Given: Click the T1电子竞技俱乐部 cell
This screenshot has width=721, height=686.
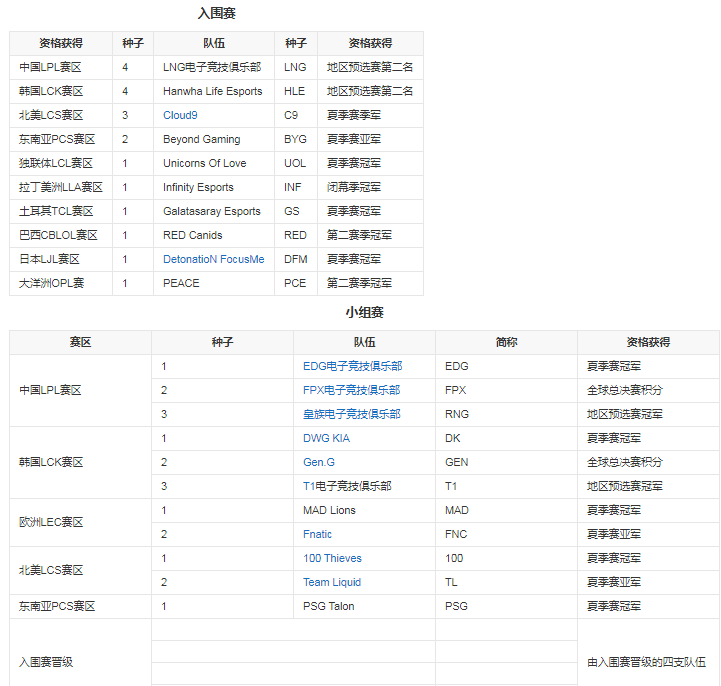Looking at the screenshot, I should tap(364, 486).
